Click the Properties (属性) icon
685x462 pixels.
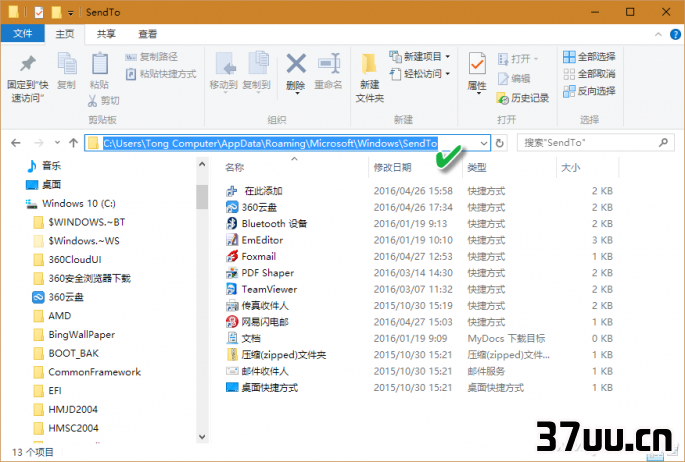tap(477, 66)
